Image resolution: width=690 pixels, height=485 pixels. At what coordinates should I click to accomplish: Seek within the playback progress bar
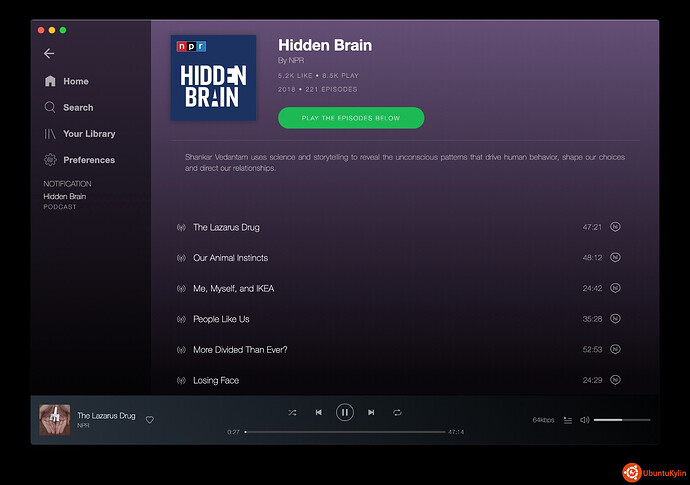[345, 432]
